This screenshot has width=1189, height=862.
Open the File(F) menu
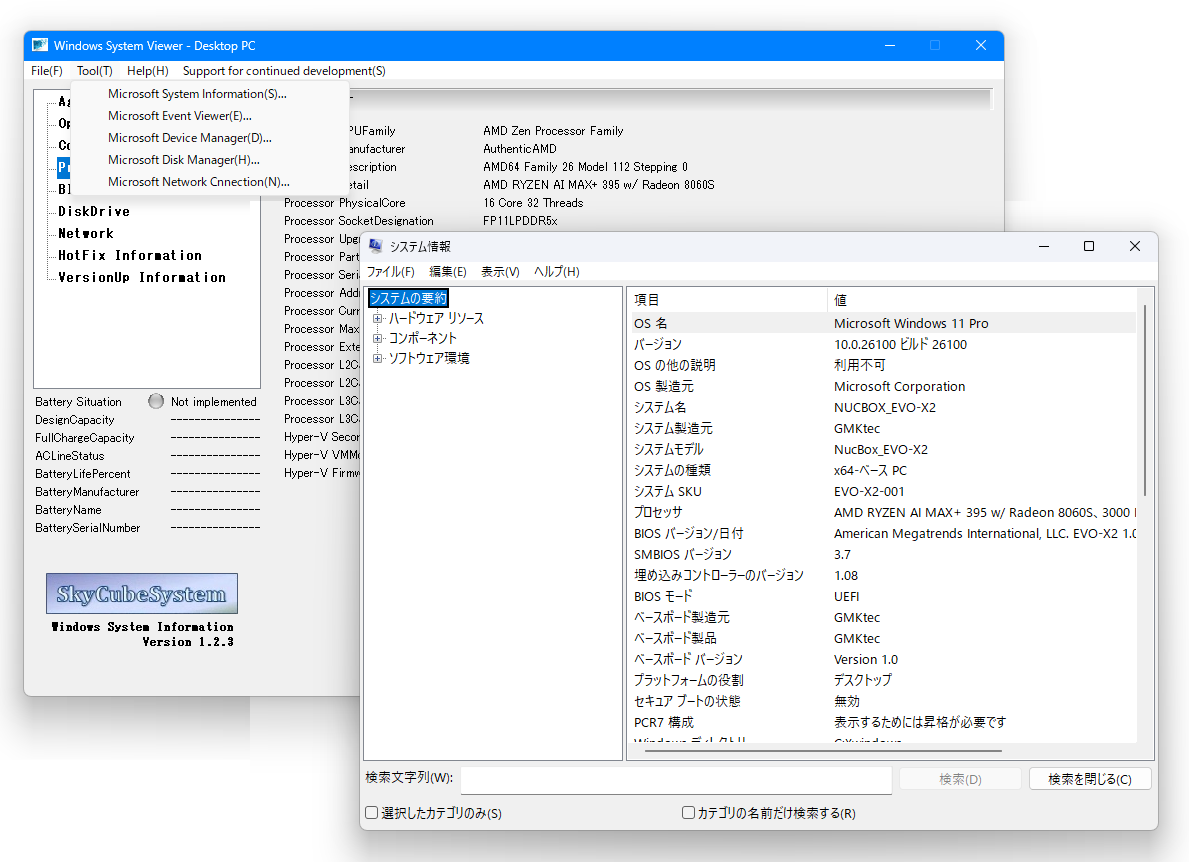pyautogui.click(x=46, y=70)
